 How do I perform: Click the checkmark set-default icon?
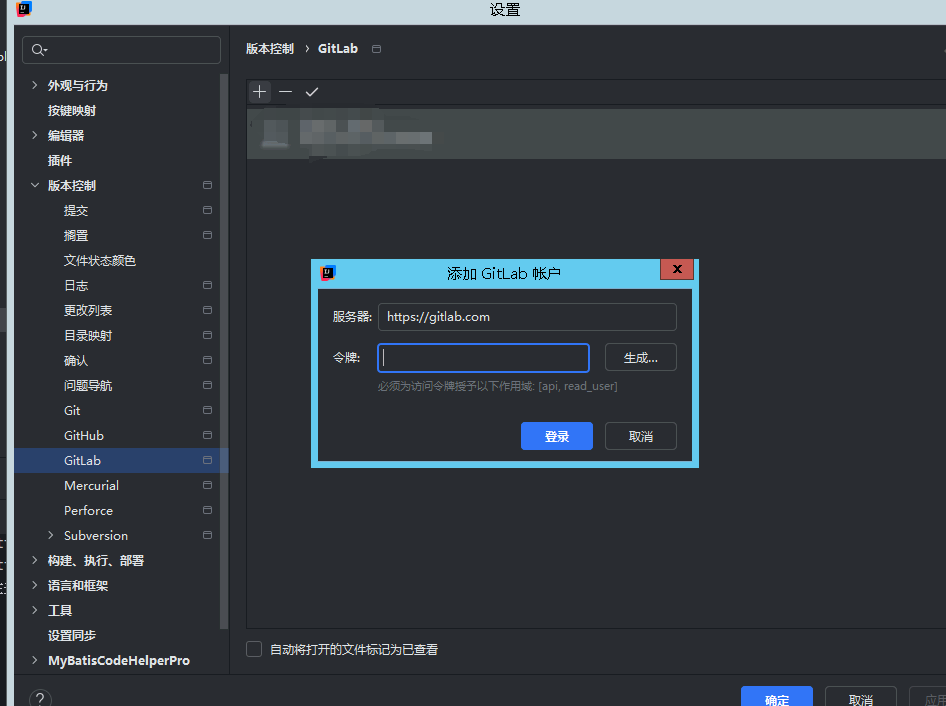coord(311,92)
